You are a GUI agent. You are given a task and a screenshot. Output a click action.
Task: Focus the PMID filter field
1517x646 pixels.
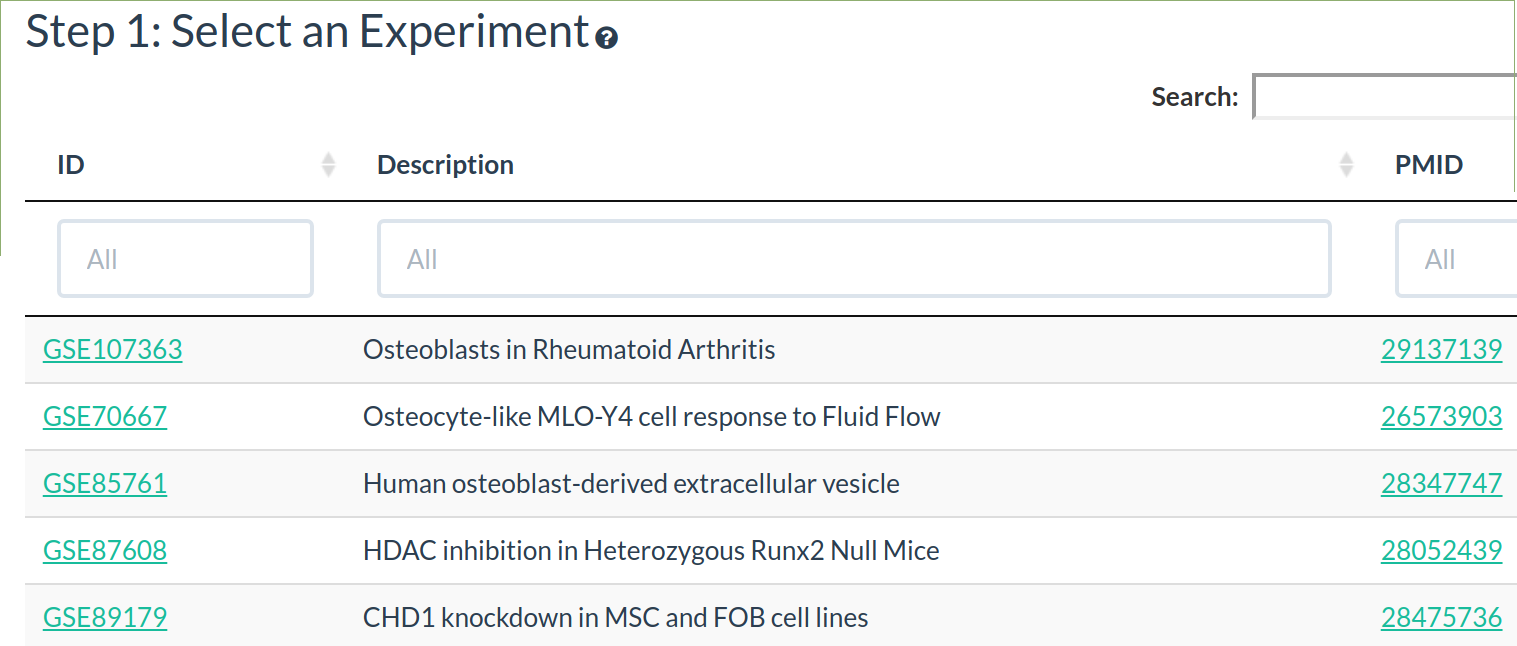(x=1456, y=259)
